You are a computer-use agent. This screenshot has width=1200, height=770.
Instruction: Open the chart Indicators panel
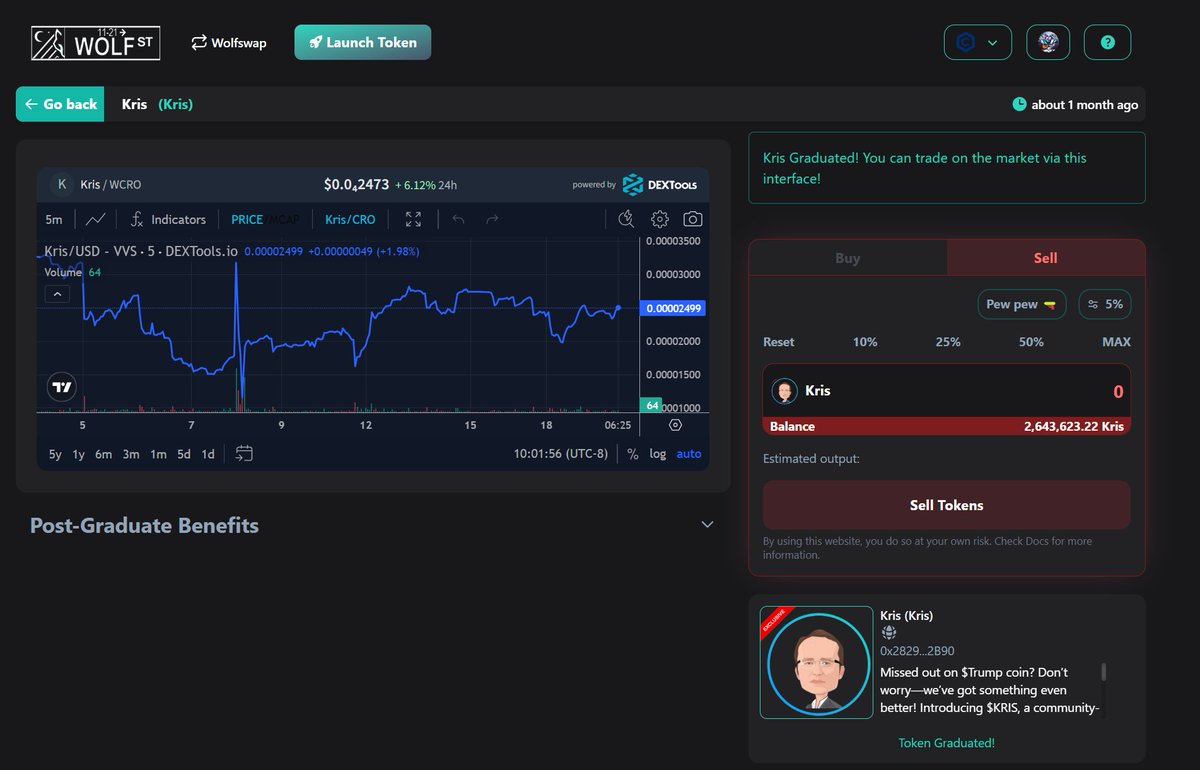(168, 219)
